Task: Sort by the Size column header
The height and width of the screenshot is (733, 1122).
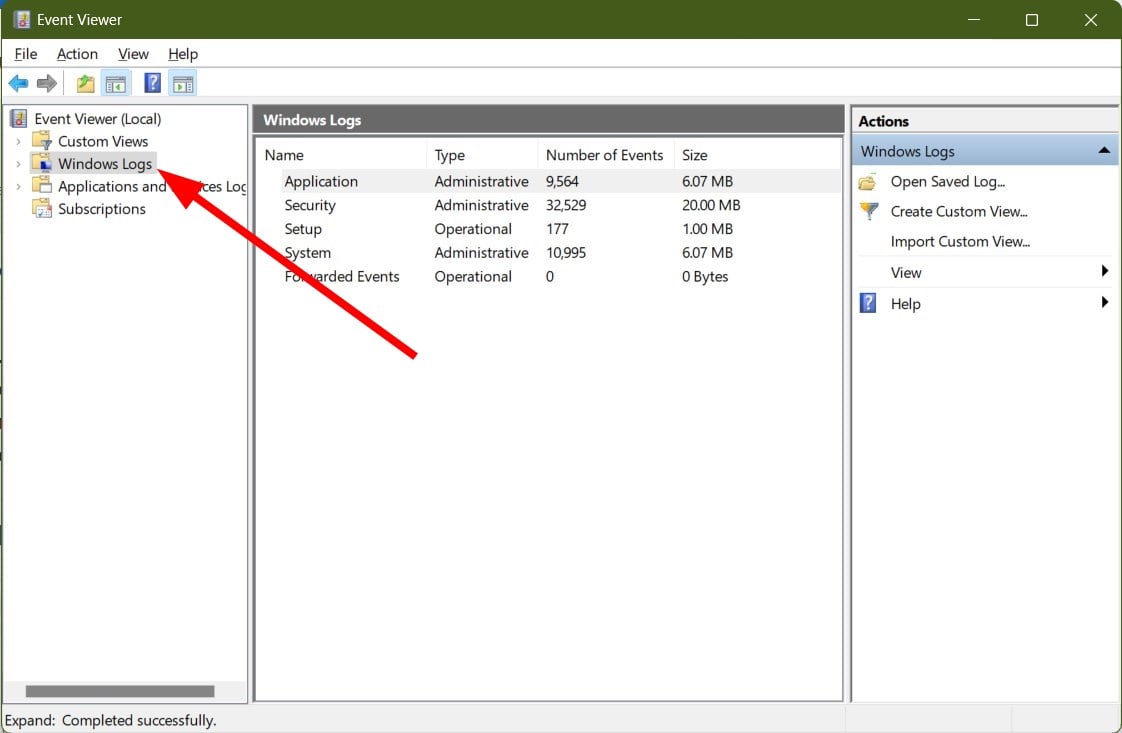Action: point(757,155)
